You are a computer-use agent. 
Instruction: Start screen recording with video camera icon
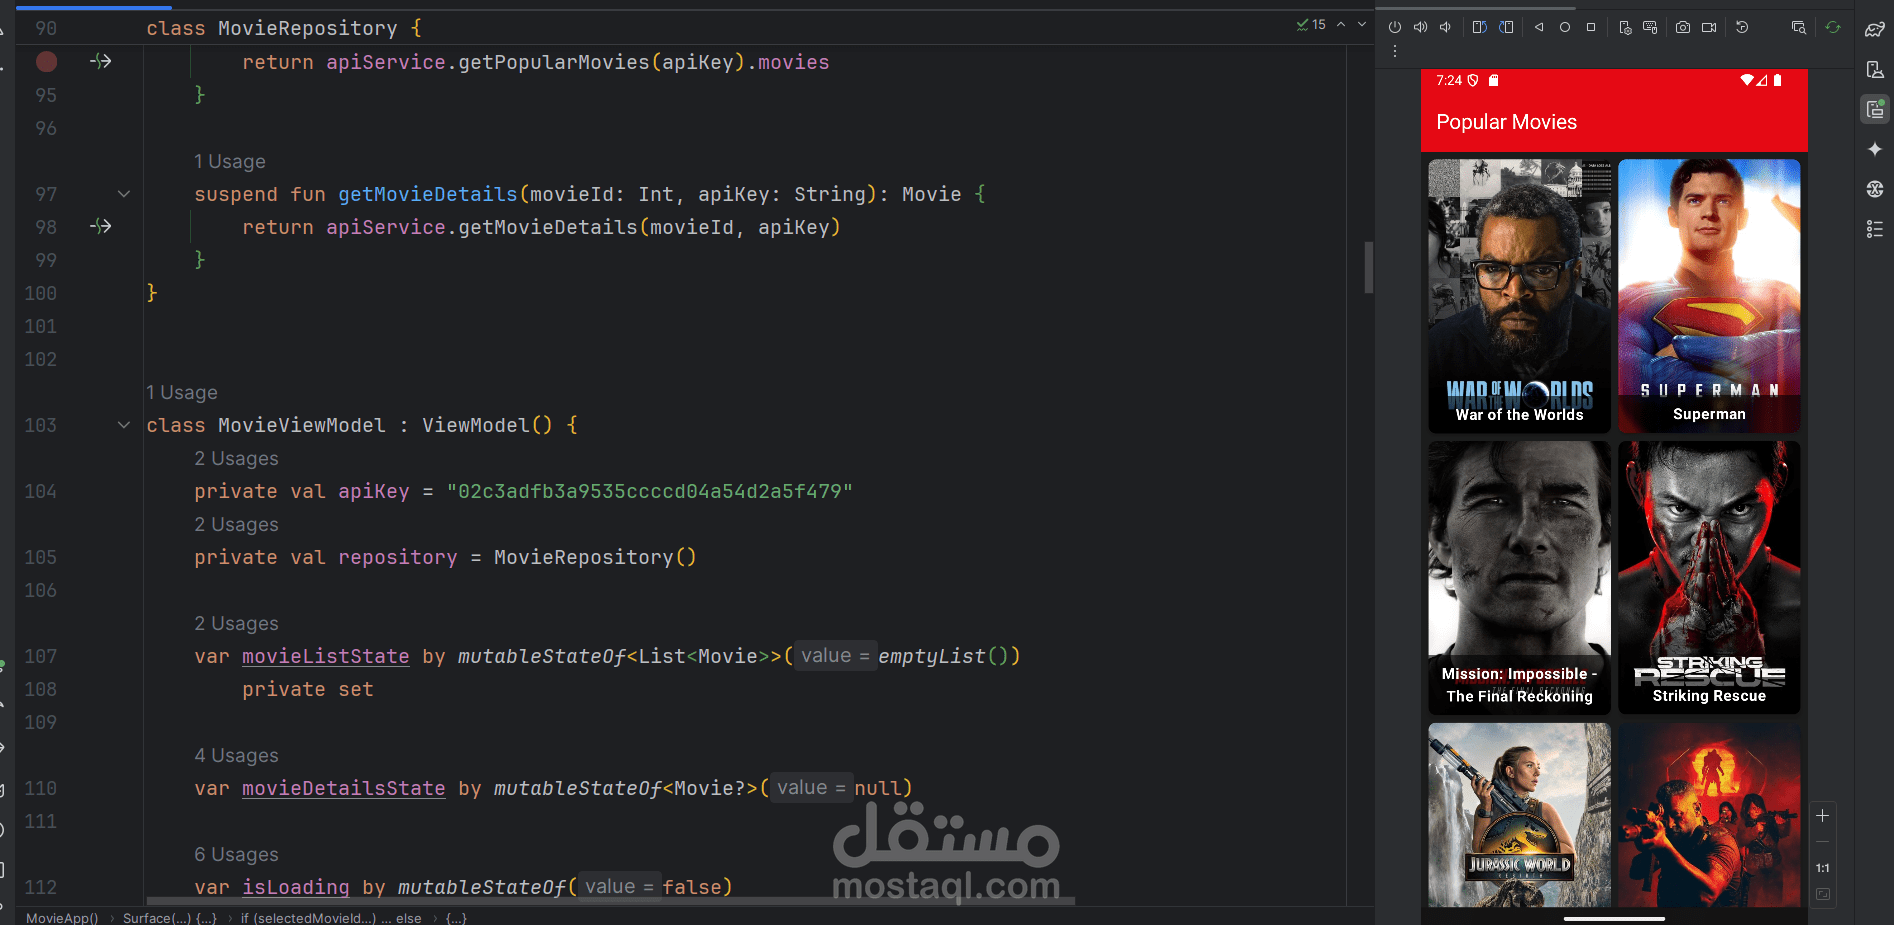point(1709,27)
